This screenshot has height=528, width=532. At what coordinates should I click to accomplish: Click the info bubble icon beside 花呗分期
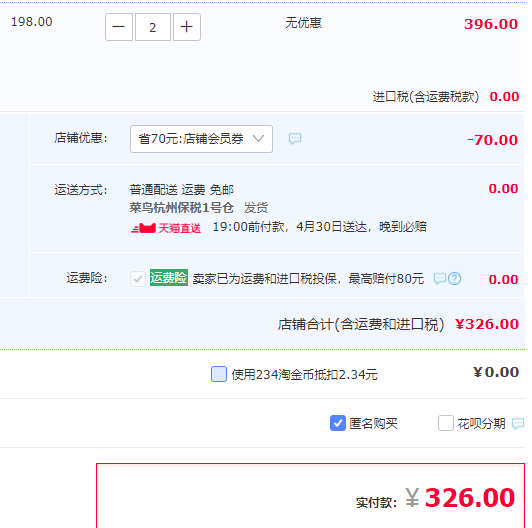(x=518, y=423)
